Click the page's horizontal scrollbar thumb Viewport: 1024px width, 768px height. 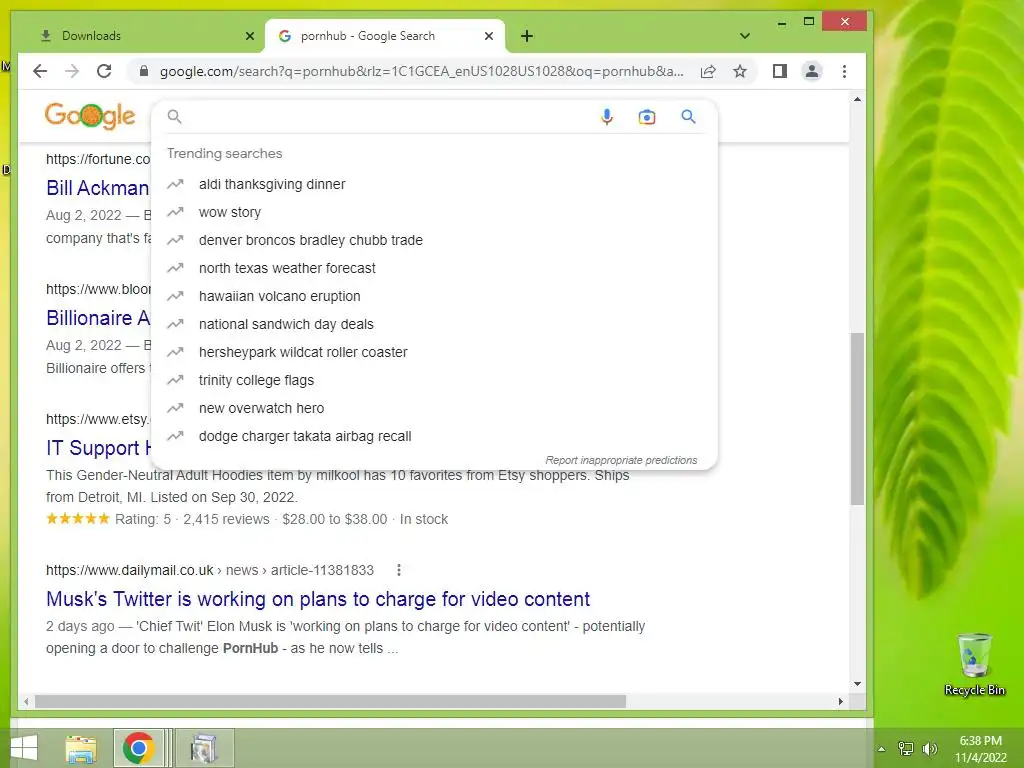click(x=330, y=701)
